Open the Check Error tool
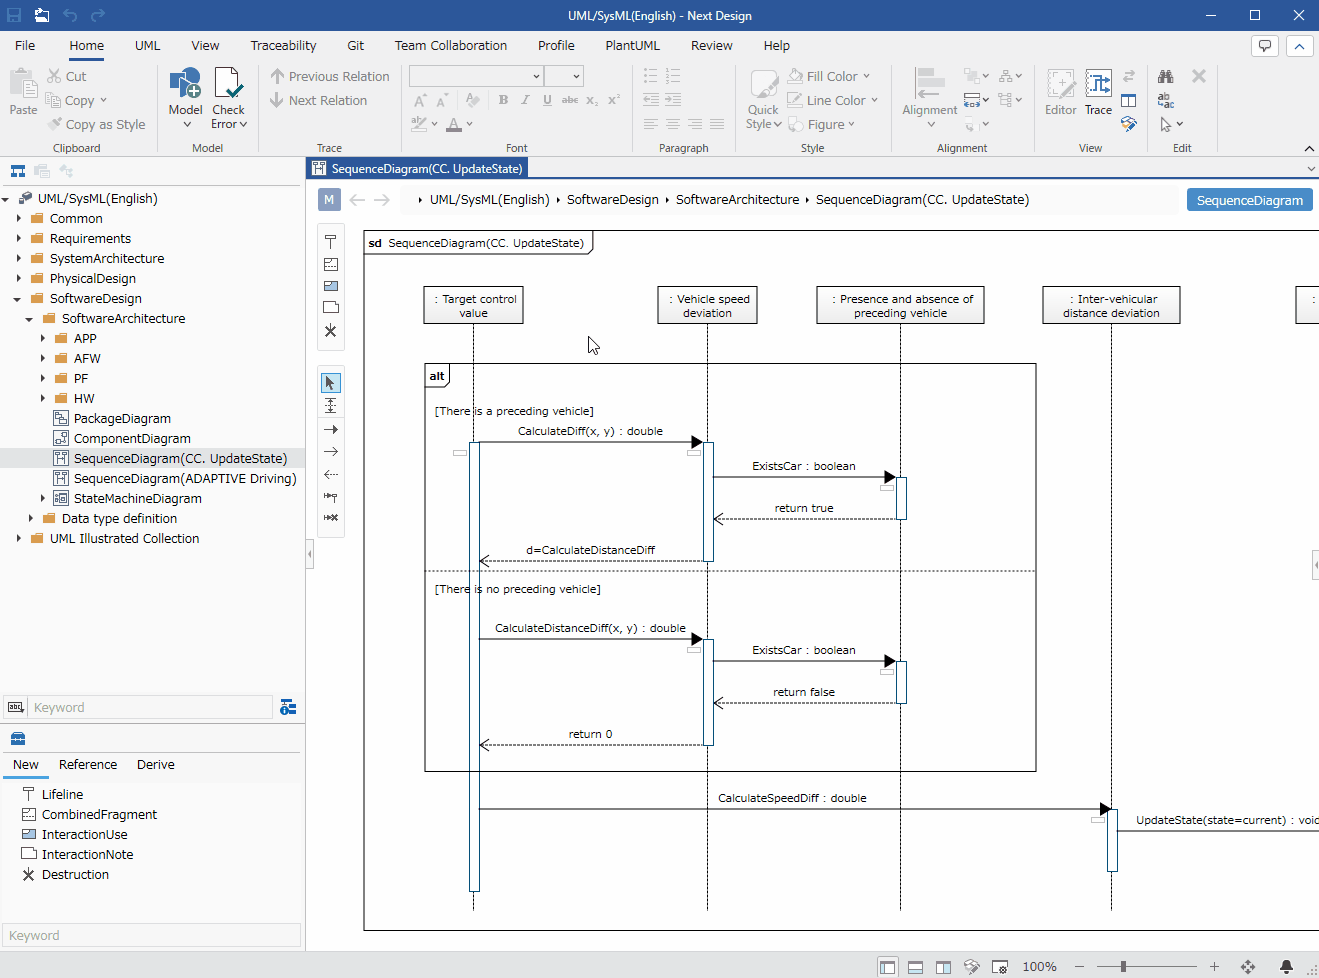 [x=229, y=98]
